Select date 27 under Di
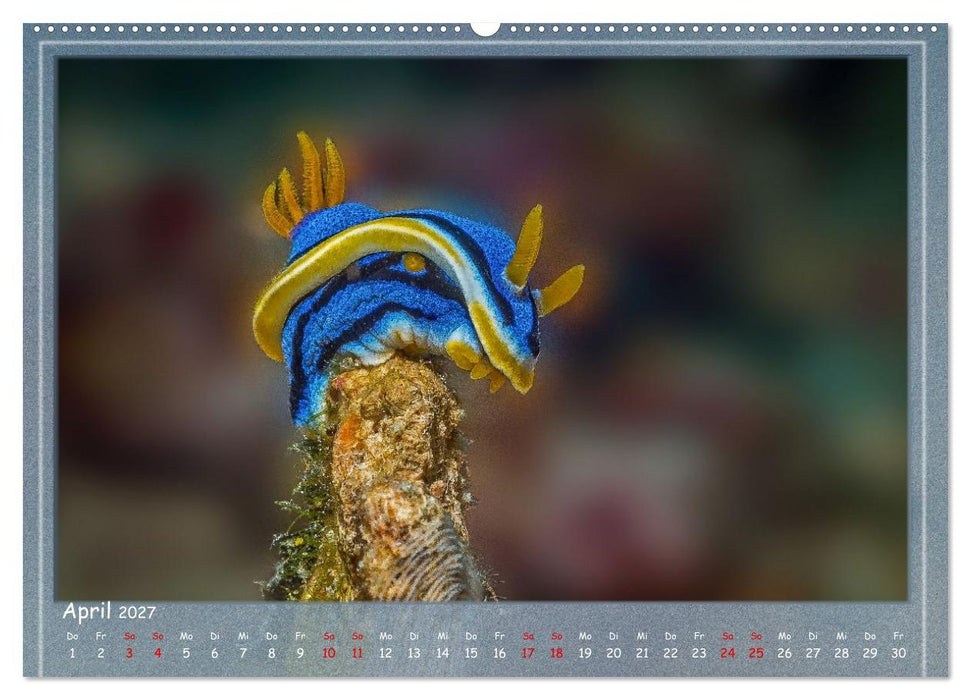 click(x=813, y=653)
